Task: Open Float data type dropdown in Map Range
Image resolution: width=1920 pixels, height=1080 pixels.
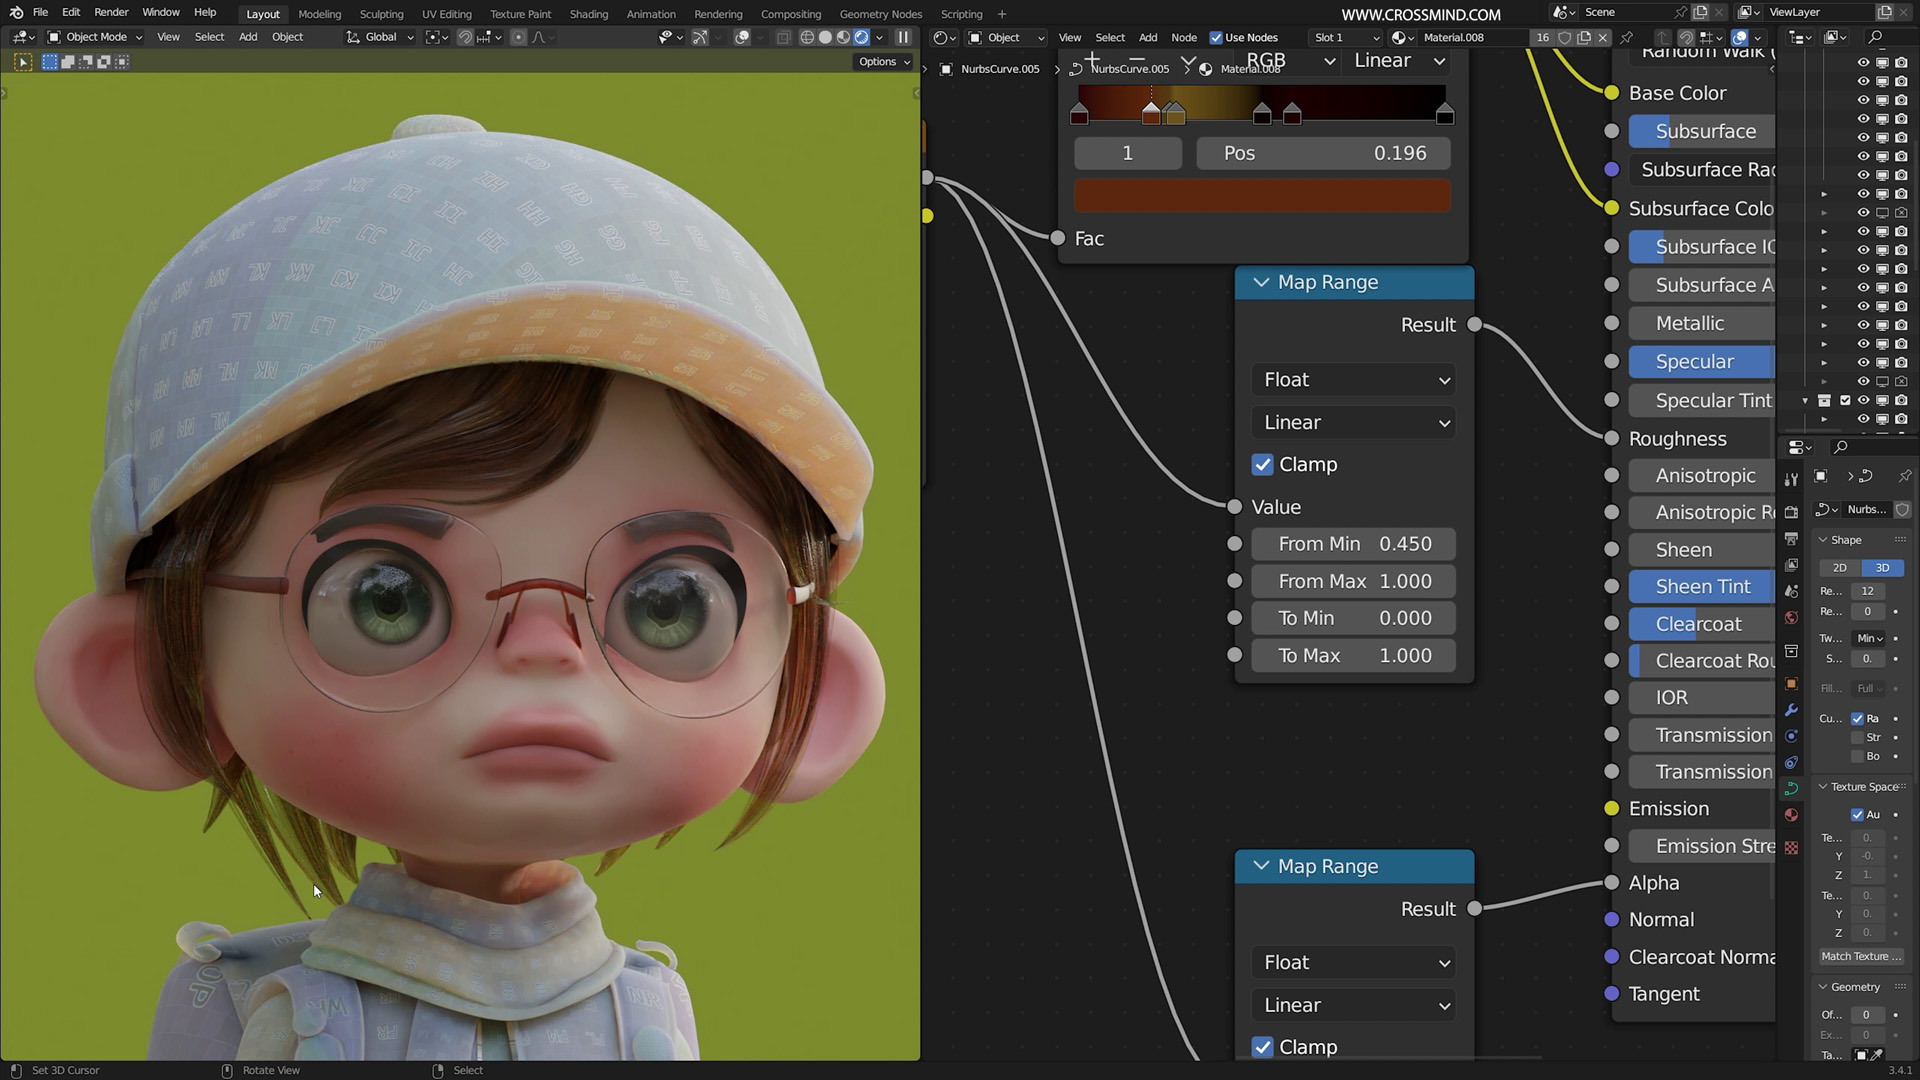Action: click(x=1354, y=380)
